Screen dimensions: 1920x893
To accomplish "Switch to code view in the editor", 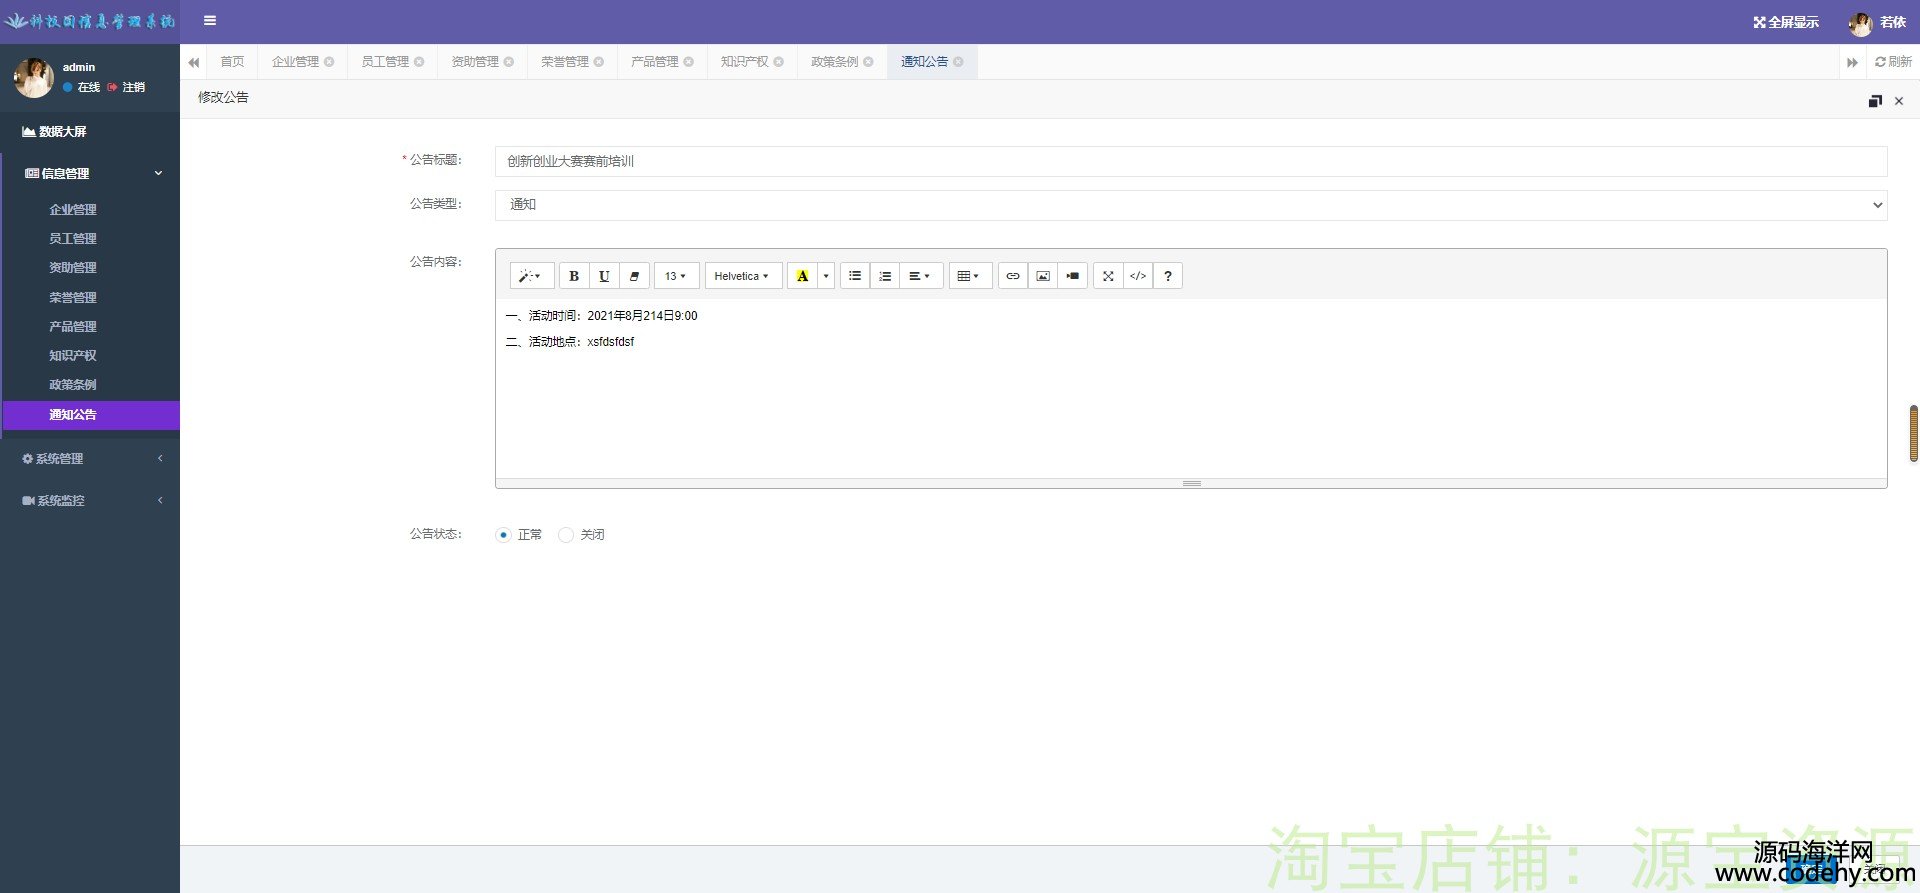I will [1138, 276].
